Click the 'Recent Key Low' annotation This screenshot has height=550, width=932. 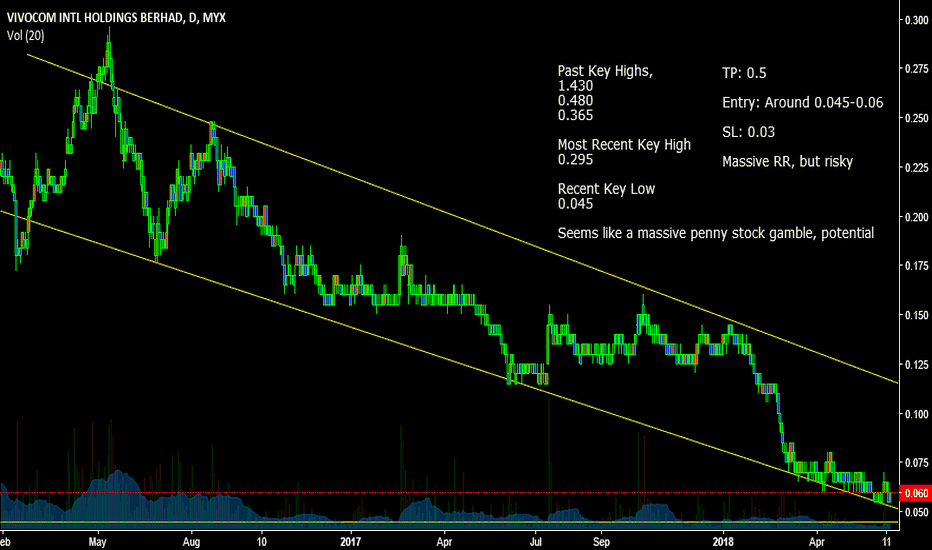click(x=606, y=189)
